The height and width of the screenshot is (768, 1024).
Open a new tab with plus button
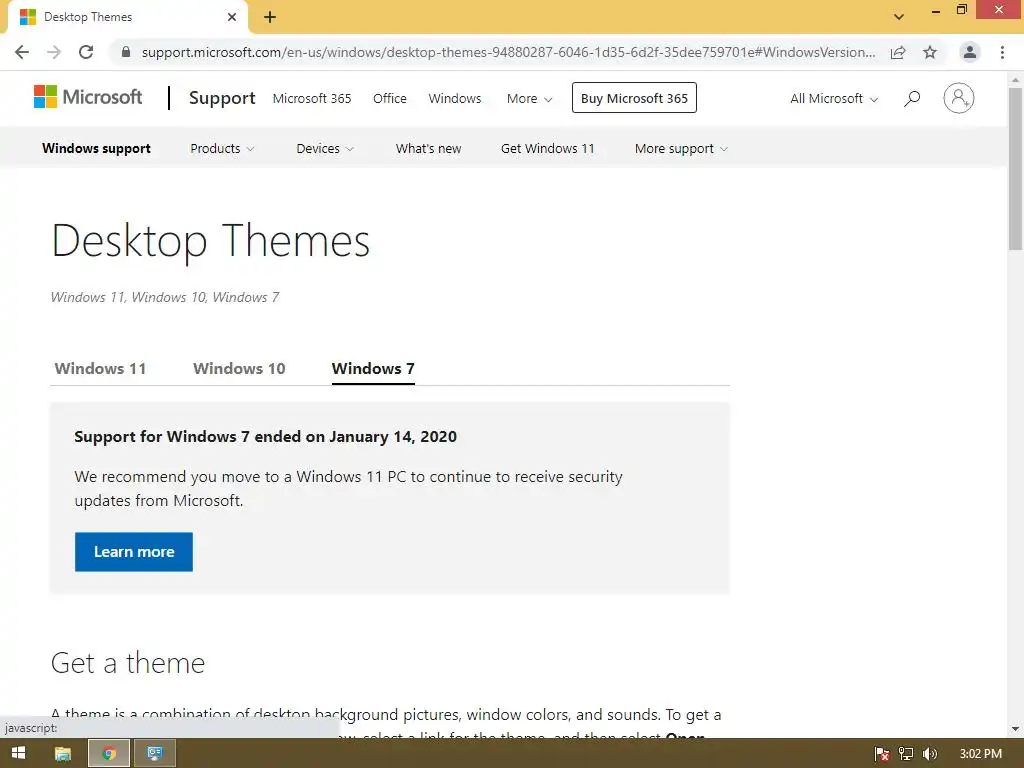coord(270,17)
